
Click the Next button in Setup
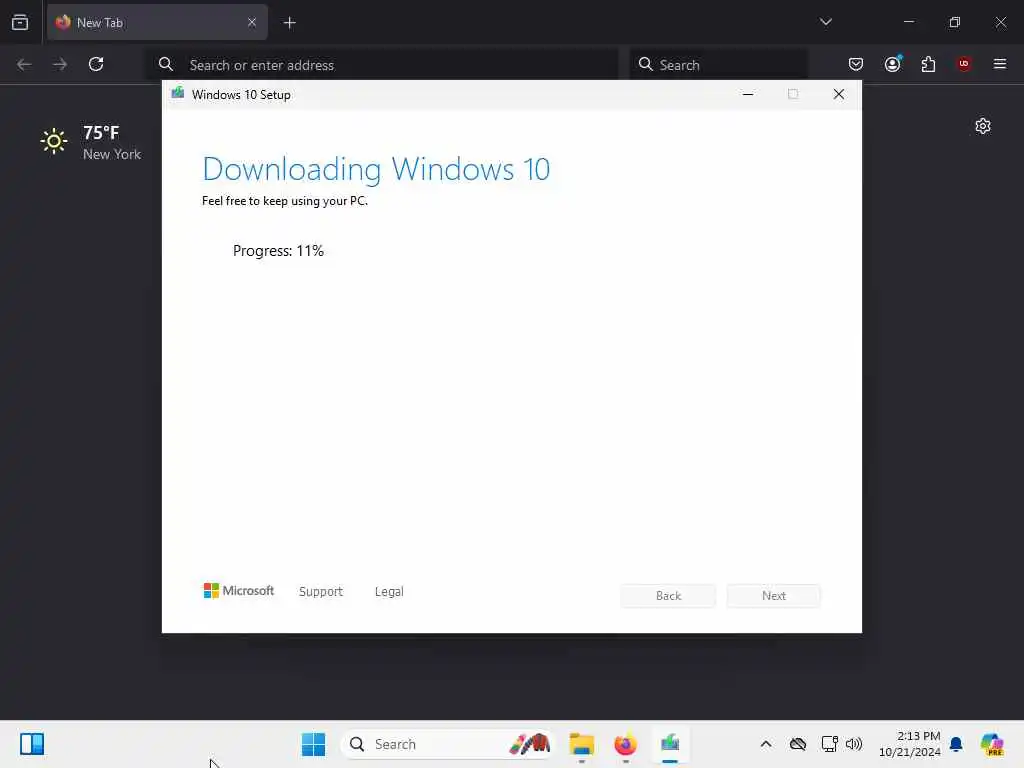[x=774, y=596]
